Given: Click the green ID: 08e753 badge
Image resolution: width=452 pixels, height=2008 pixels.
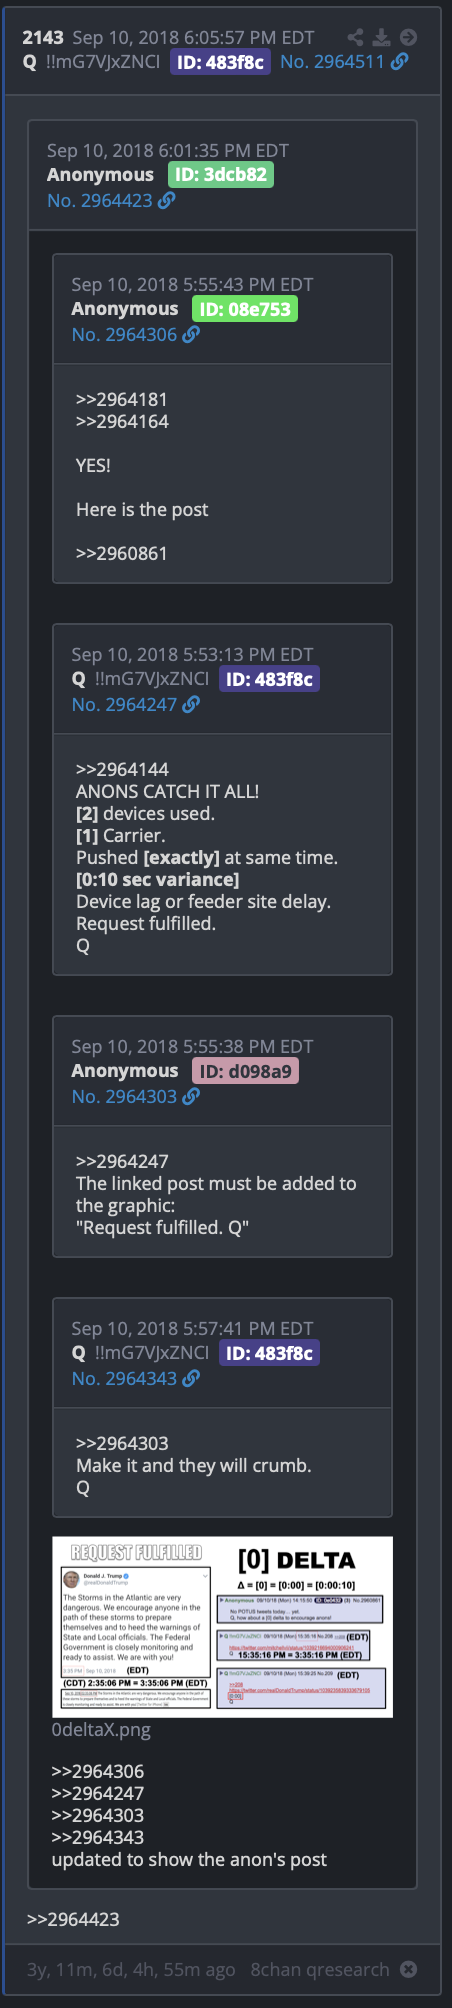Looking at the screenshot, I should pyautogui.click(x=245, y=309).
